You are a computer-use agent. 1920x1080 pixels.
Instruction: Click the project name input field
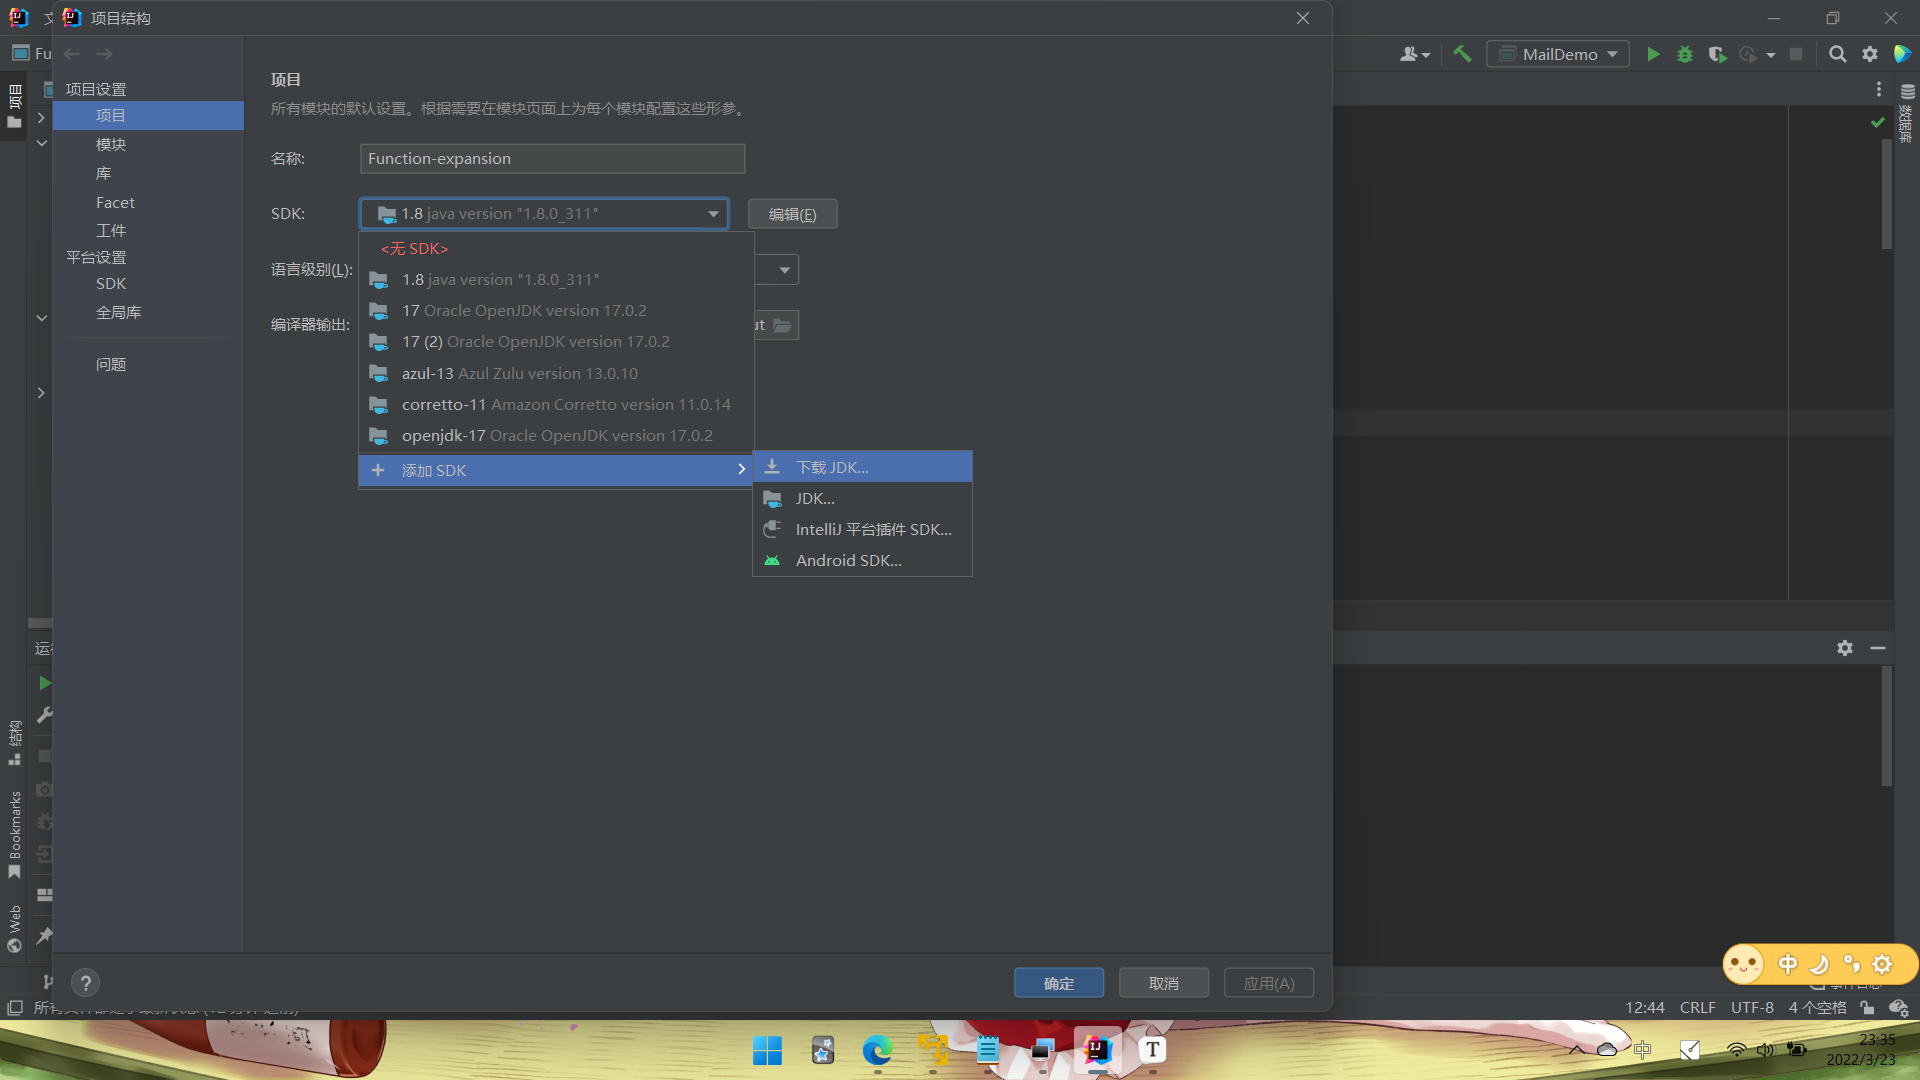[x=552, y=158]
